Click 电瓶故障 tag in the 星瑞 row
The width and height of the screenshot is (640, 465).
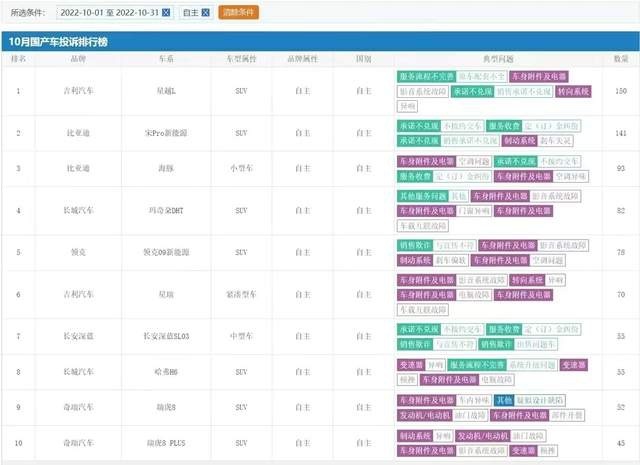pos(473,295)
